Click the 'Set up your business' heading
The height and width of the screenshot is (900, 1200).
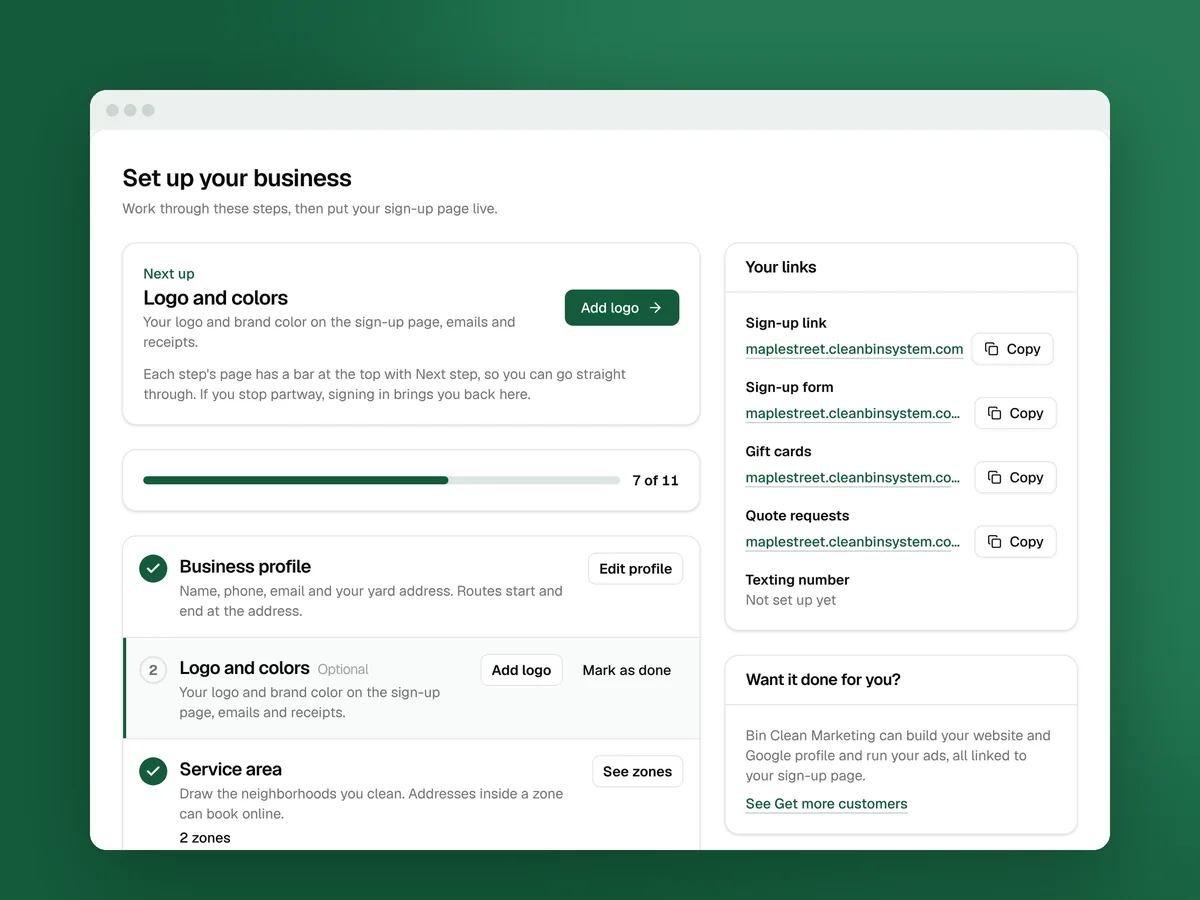pyautogui.click(x=237, y=178)
